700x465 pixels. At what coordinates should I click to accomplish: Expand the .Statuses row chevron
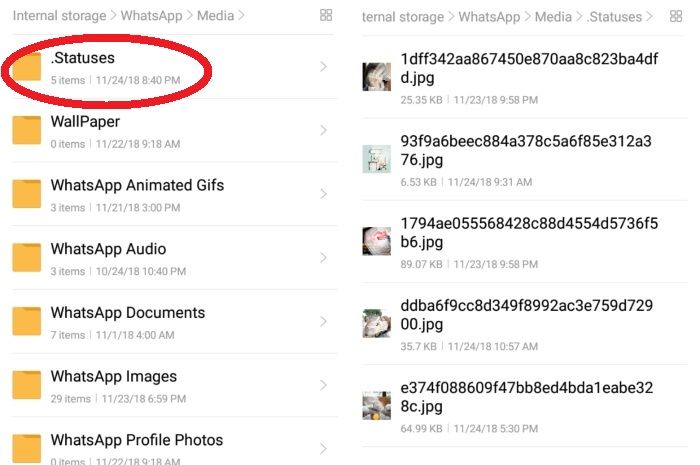pyautogui.click(x=324, y=66)
